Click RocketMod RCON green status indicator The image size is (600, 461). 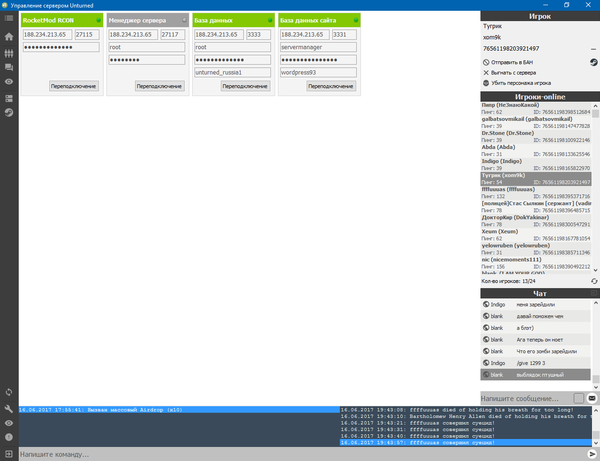click(98, 20)
